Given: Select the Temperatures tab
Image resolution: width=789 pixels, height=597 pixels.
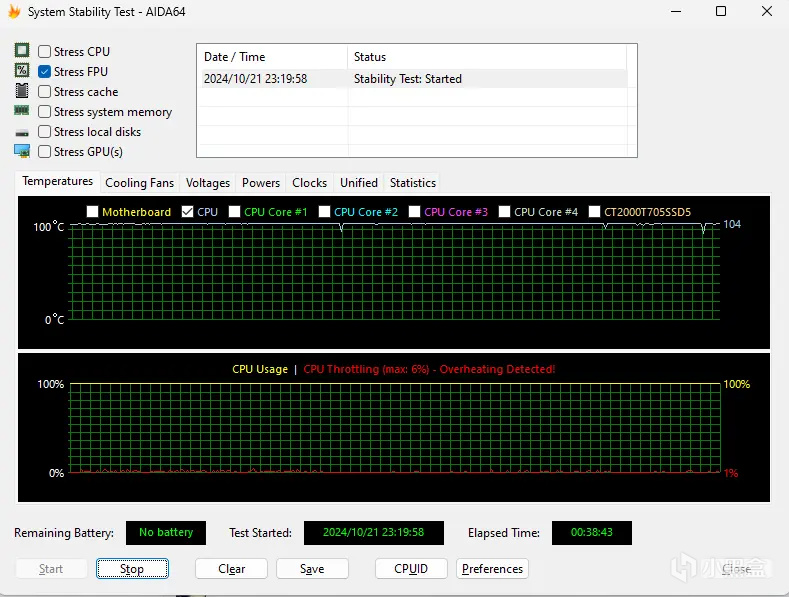Looking at the screenshot, I should [58, 181].
